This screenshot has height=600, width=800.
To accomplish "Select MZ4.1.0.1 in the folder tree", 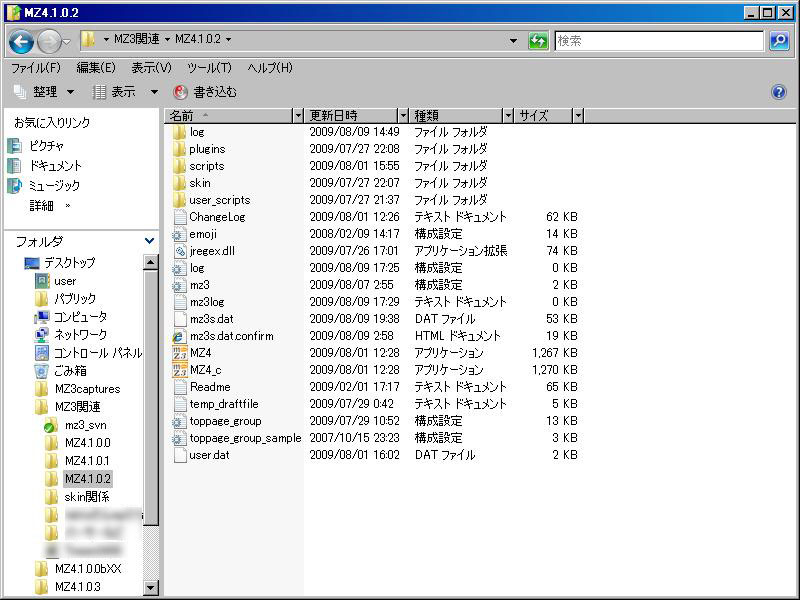I will [x=87, y=461].
